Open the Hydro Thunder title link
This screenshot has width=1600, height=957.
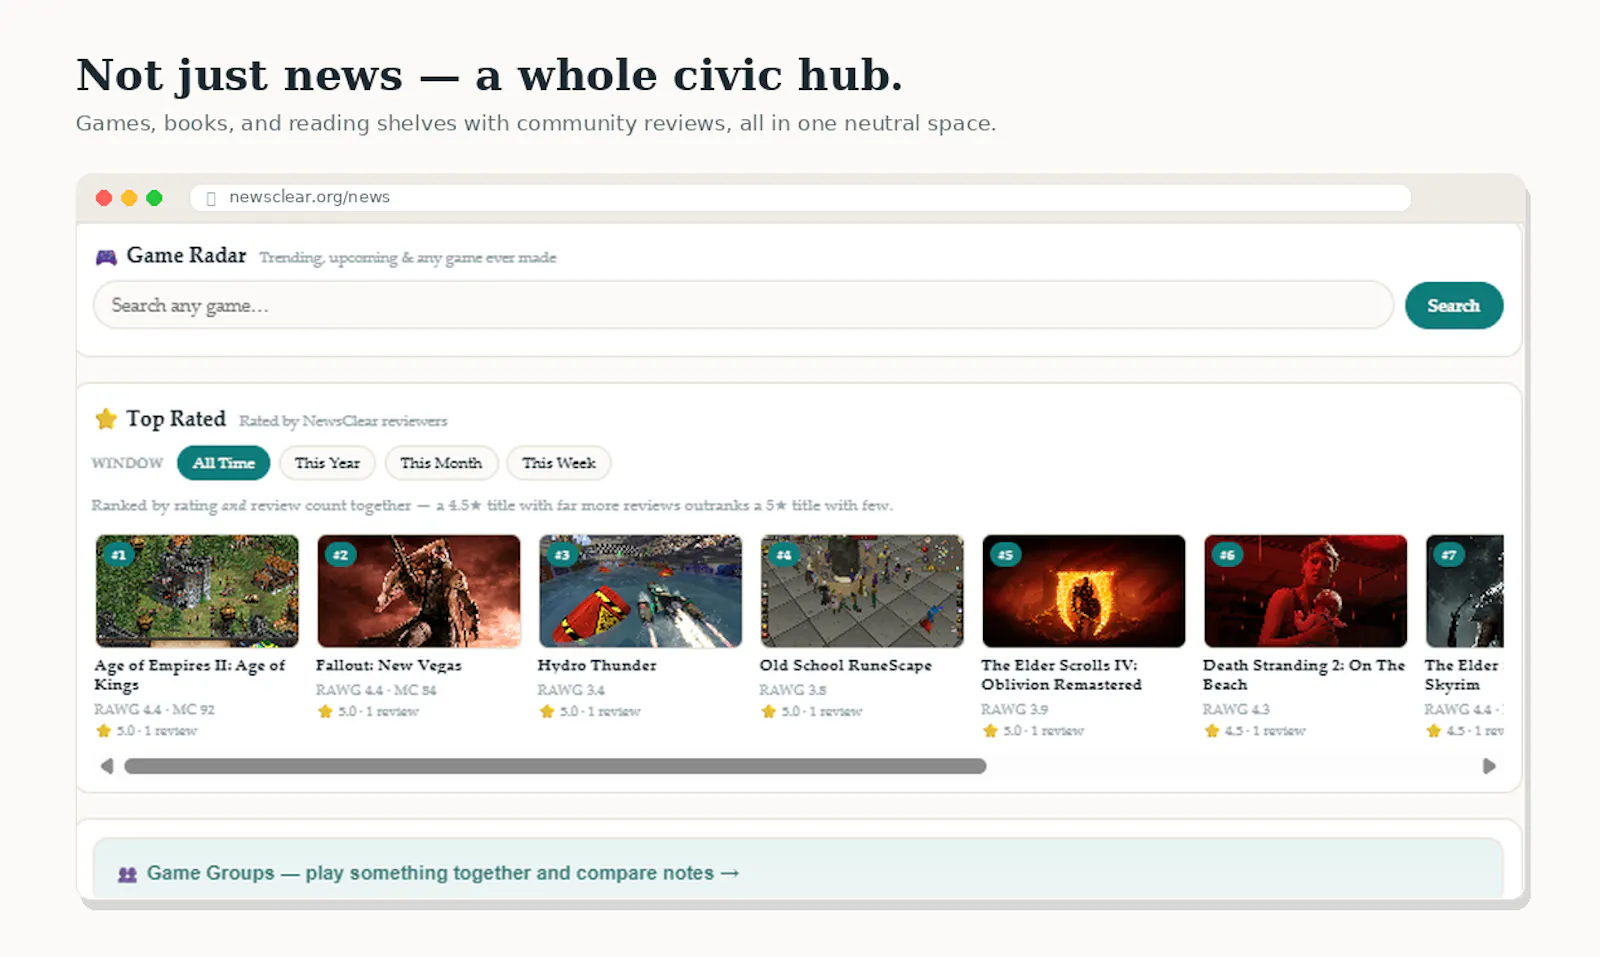(597, 665)
